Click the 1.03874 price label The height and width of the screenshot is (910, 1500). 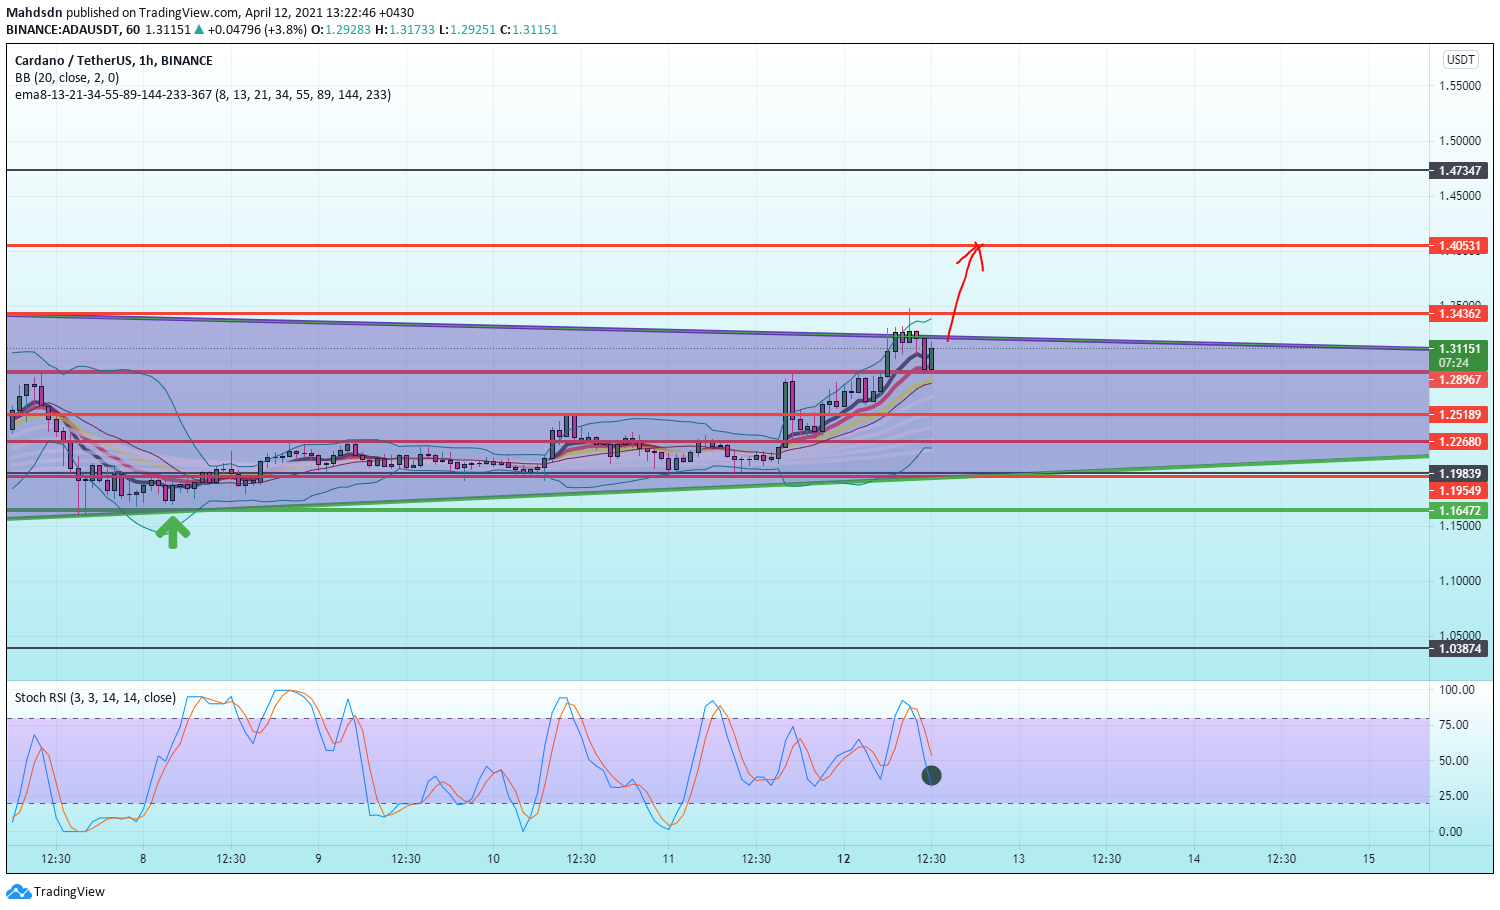[x=1459, y=649]
